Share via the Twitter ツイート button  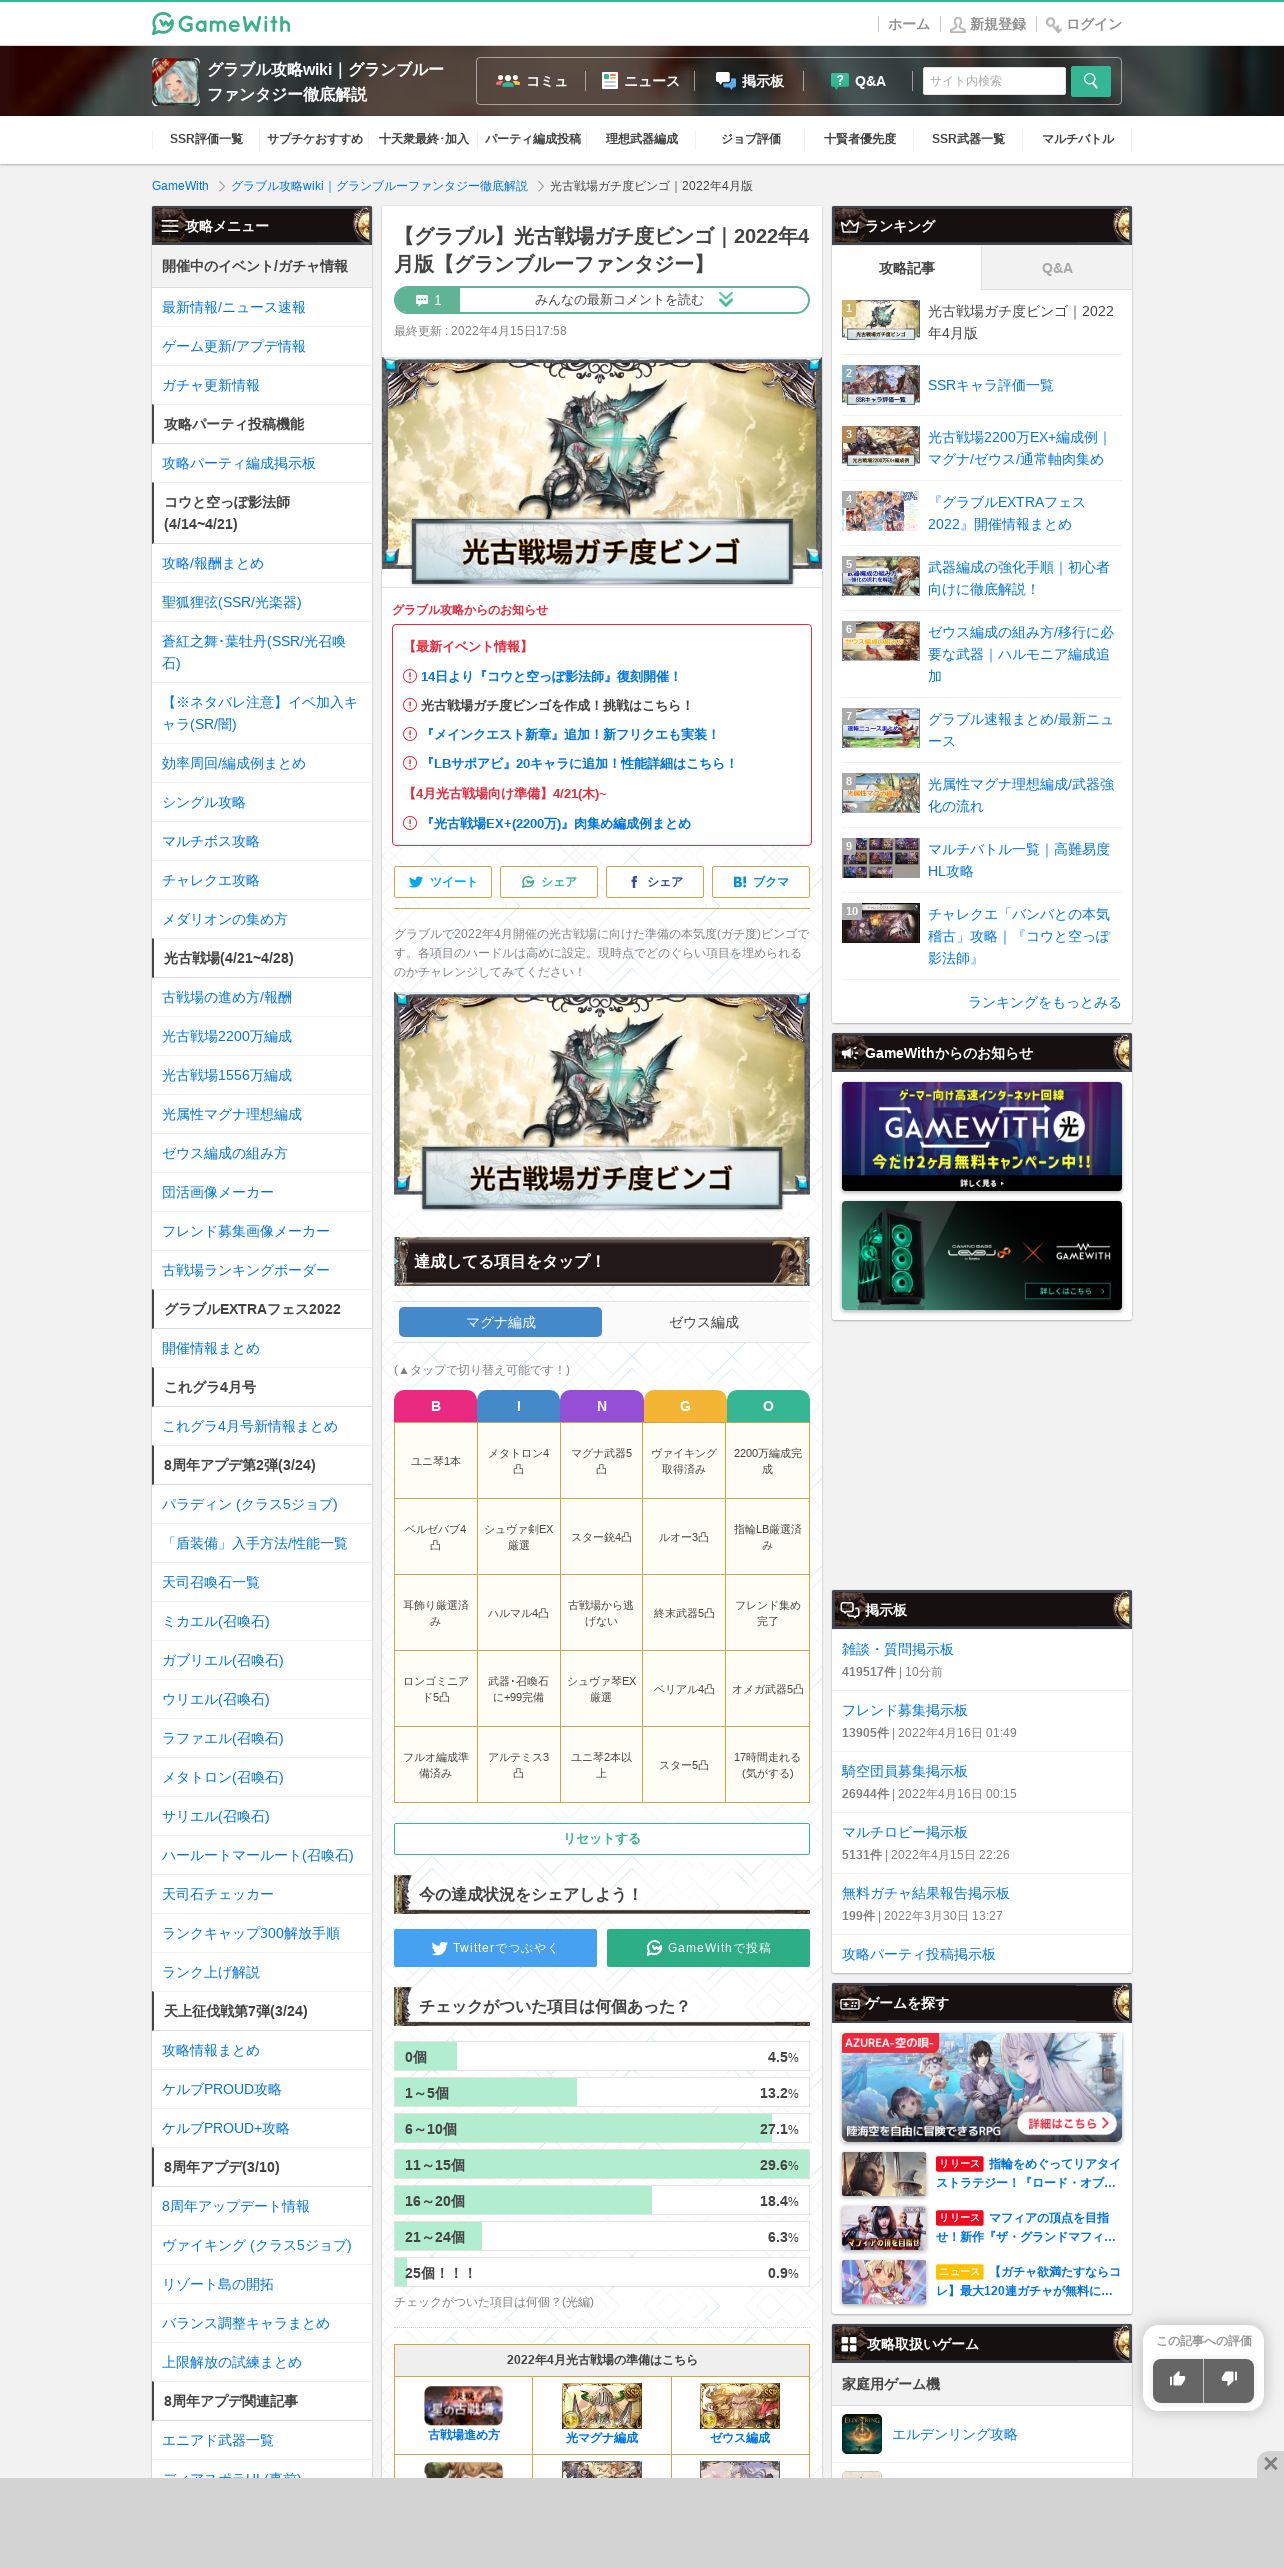coord(443,882)
